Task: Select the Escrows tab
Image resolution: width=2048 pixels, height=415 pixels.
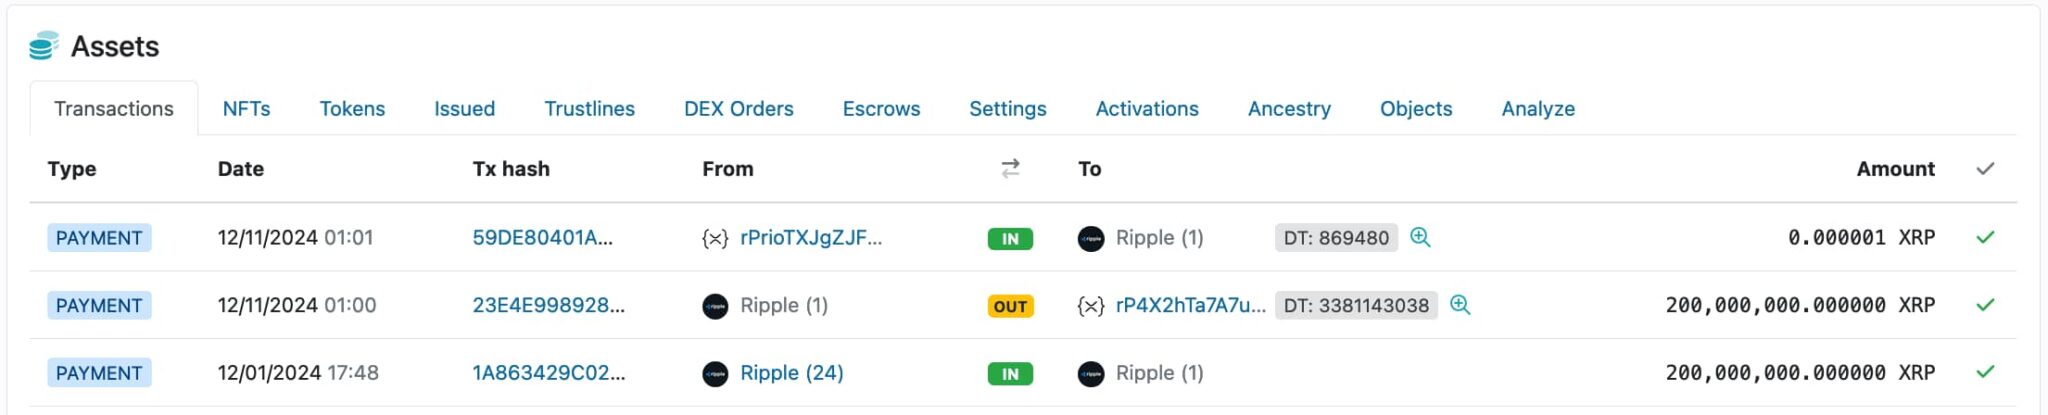Action: (x=881, y=109)
